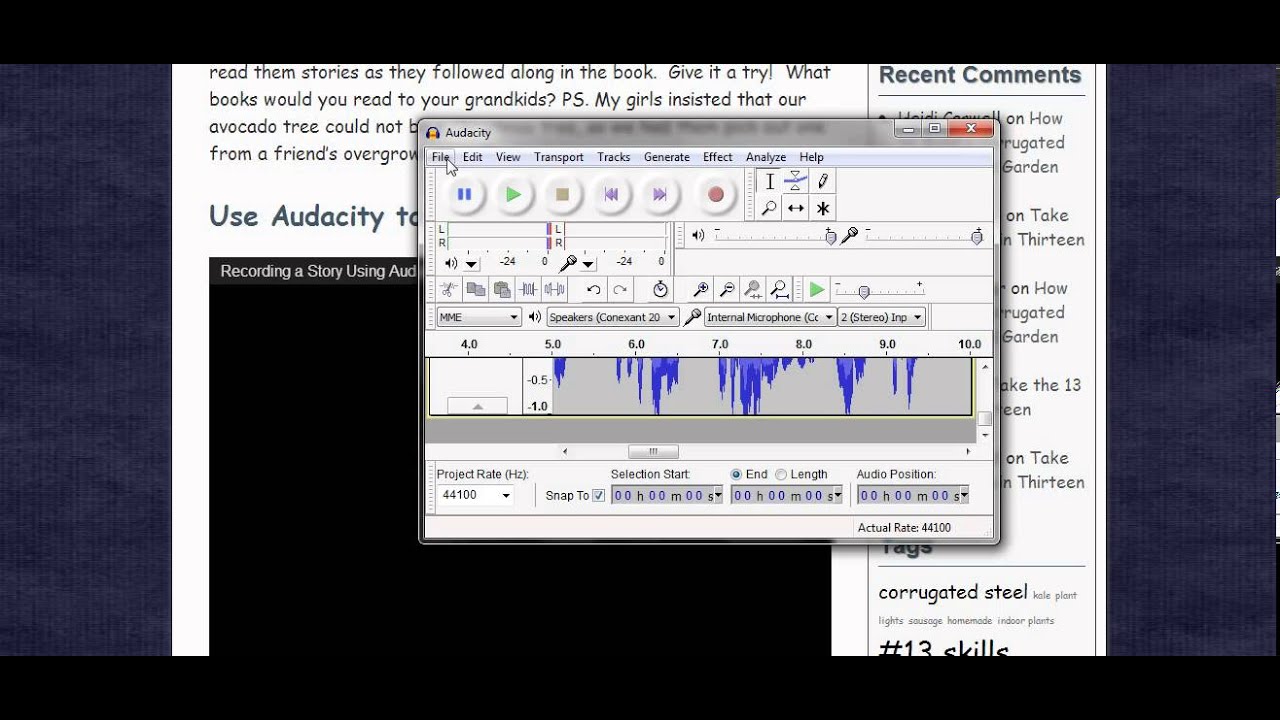Fit project in window zoom icon
The width and height of the screenshot is (1280, 720).
(779, 290)
